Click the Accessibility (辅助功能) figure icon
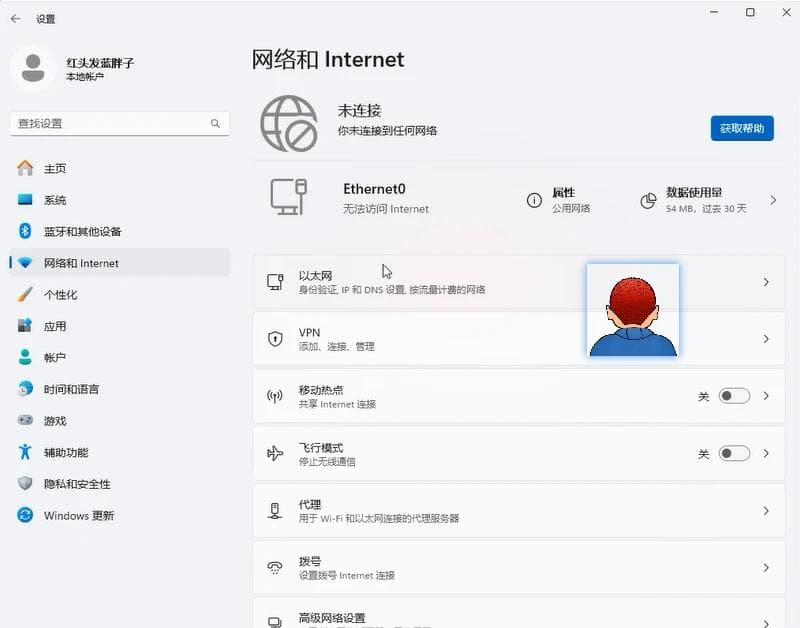 (25, 451)
